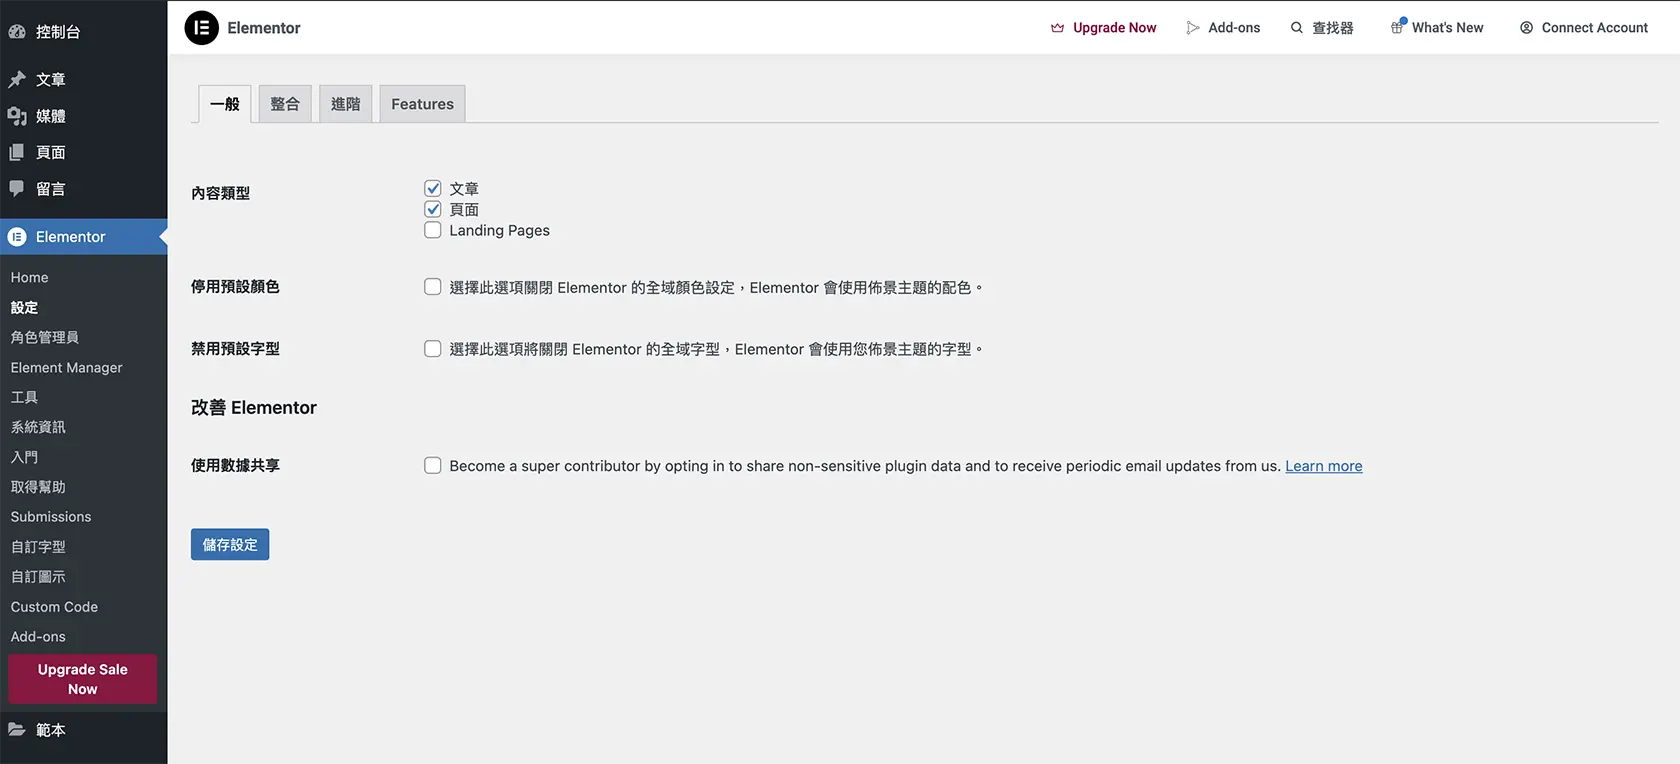This screenshot has width=1680, height=764.
Task: Enable the Landing Pages checkbox
Action: pos(433,230)
